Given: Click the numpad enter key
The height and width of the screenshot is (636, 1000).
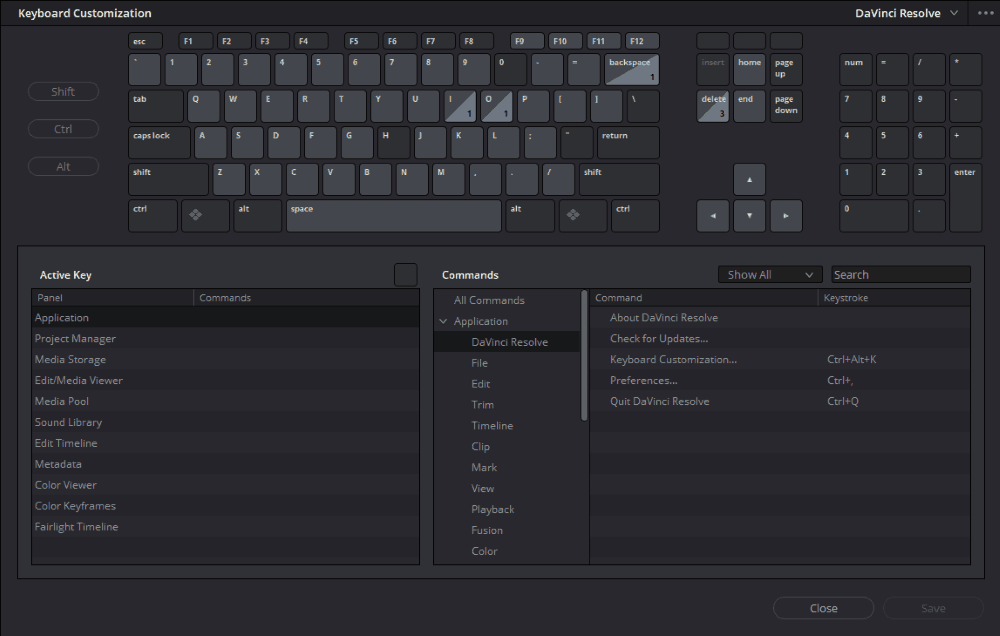Looking at the screenshot, I should click(966, 198).
